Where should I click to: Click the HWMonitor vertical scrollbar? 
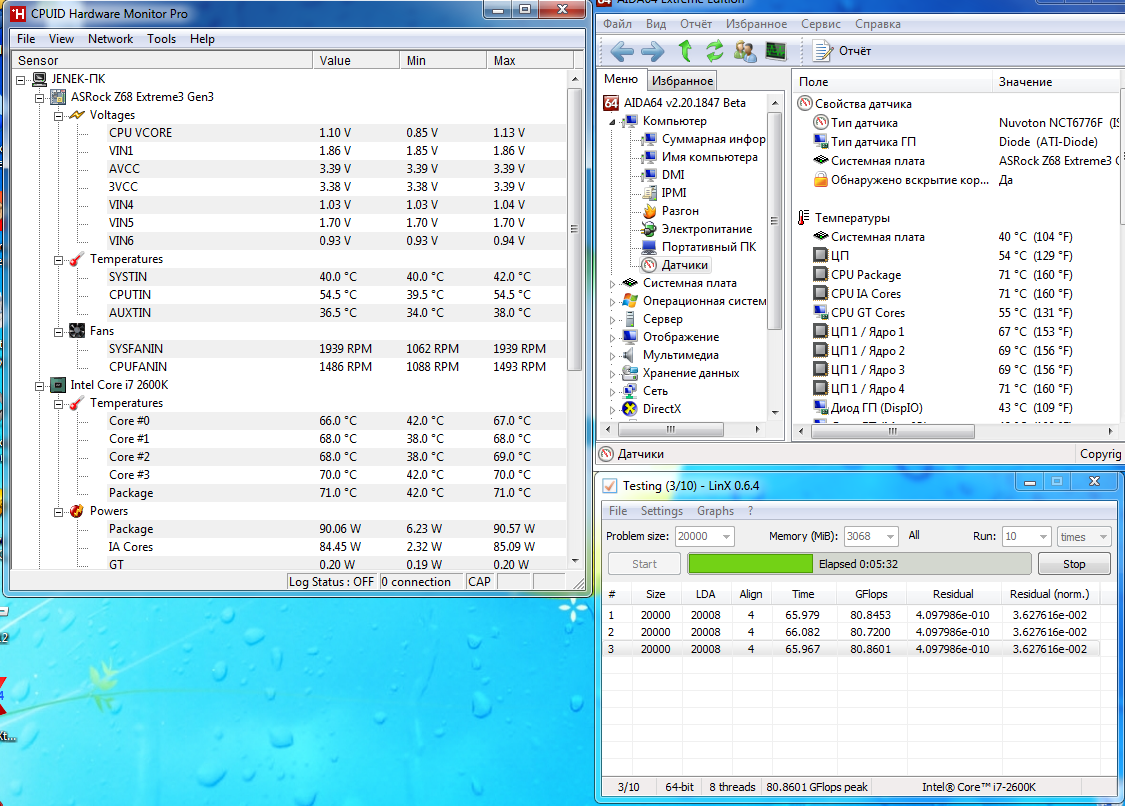point(574,230)
